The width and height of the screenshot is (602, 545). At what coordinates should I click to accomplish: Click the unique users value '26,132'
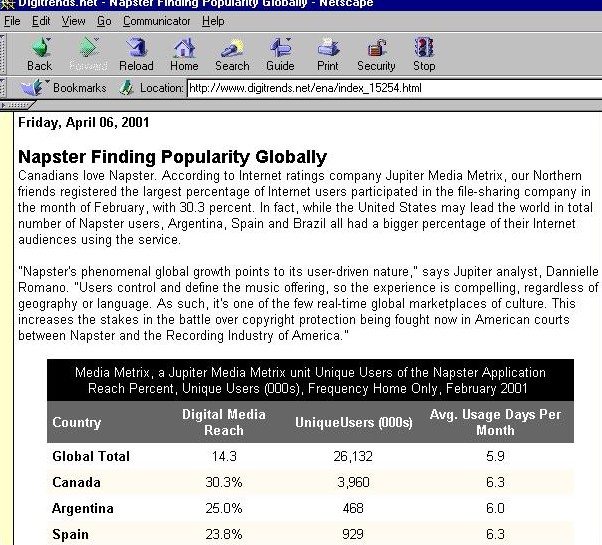click(x=353, y=456)
